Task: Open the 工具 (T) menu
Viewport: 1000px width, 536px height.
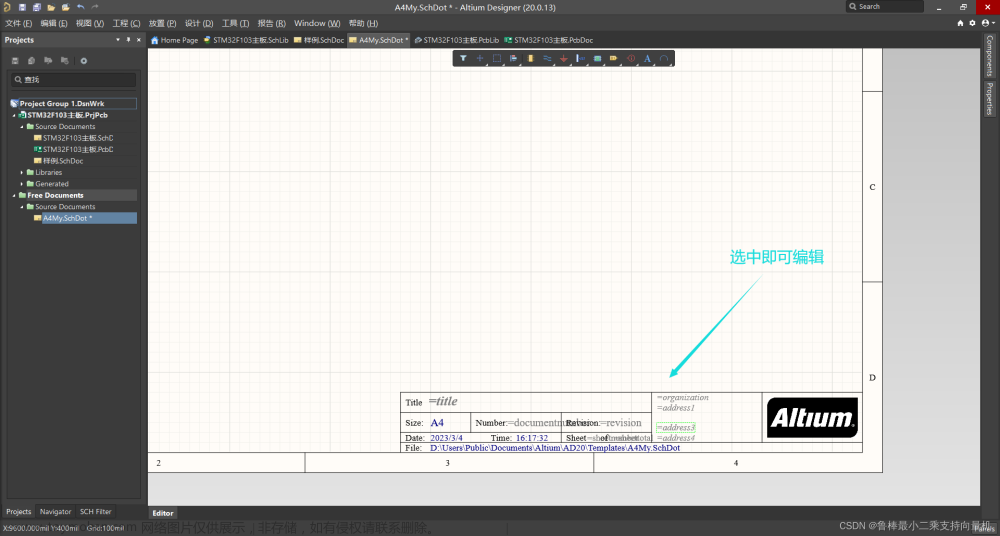Action: pos(235,23)
